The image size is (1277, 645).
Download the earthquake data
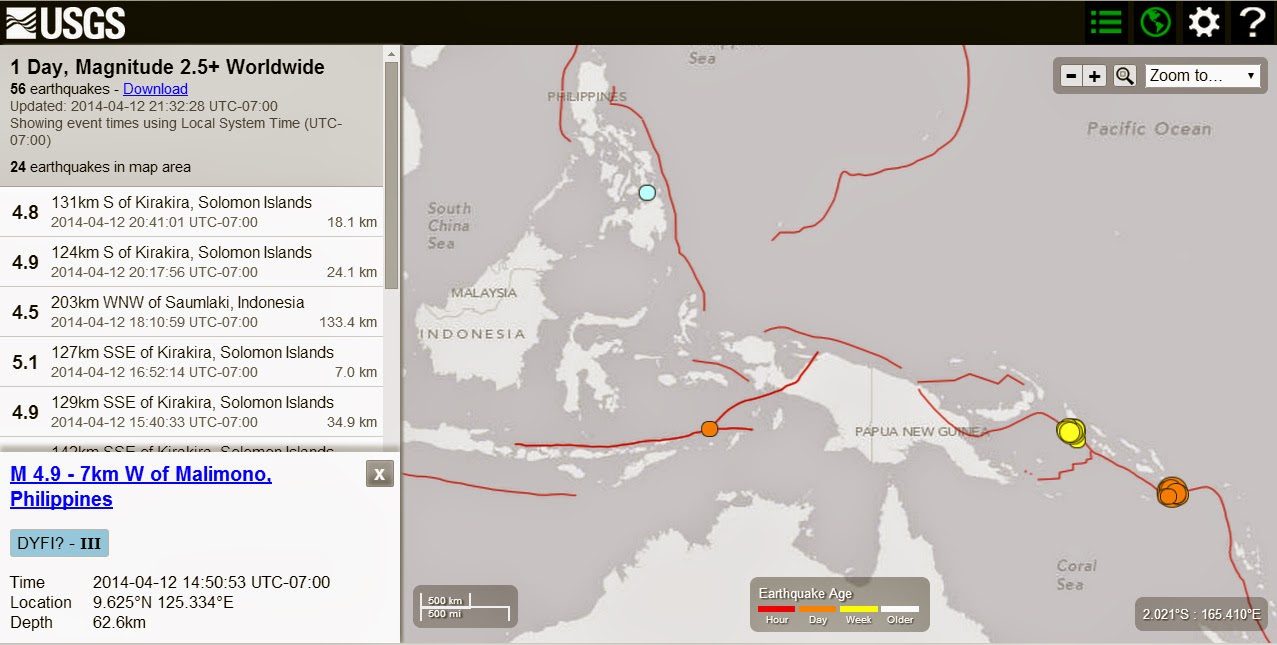155,88
